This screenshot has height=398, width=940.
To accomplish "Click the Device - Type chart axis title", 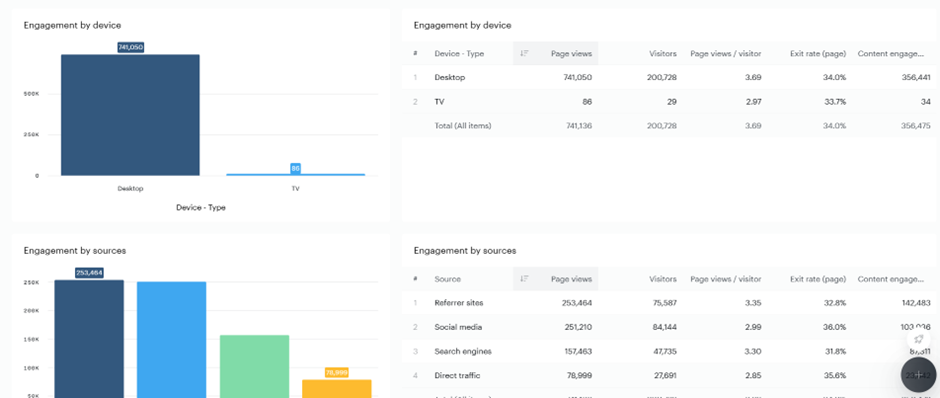I will pos(201,207).
